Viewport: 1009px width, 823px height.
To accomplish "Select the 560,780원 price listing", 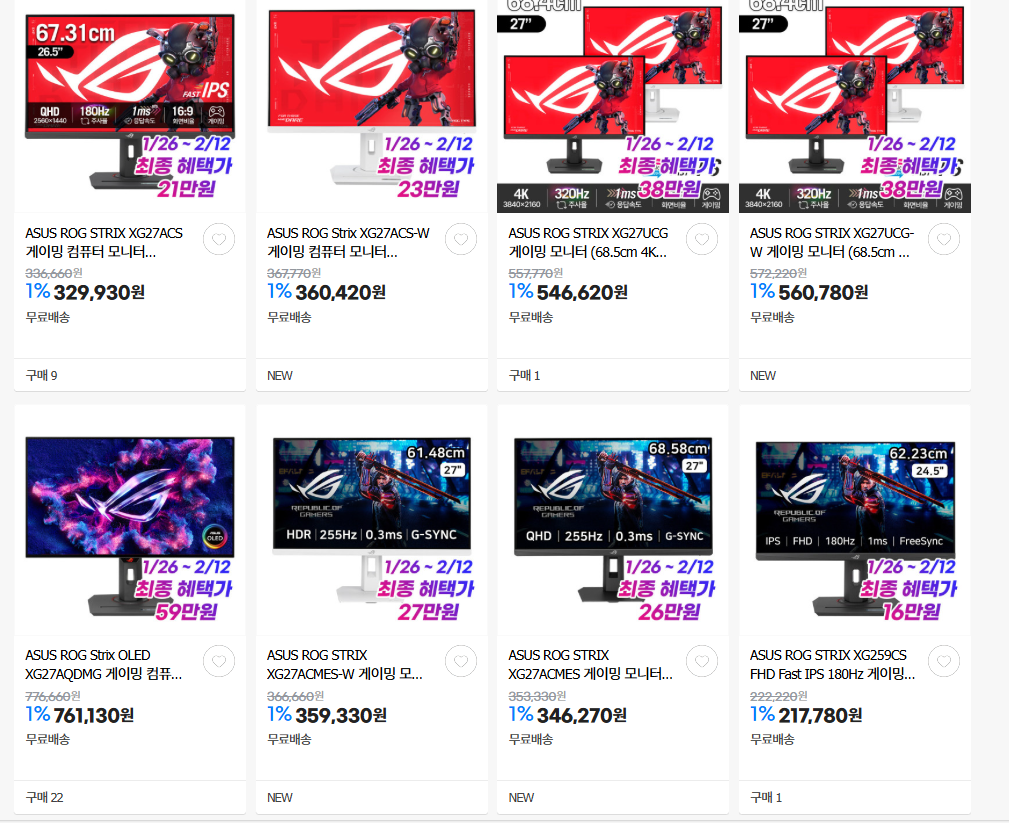I will click(823, 293).
